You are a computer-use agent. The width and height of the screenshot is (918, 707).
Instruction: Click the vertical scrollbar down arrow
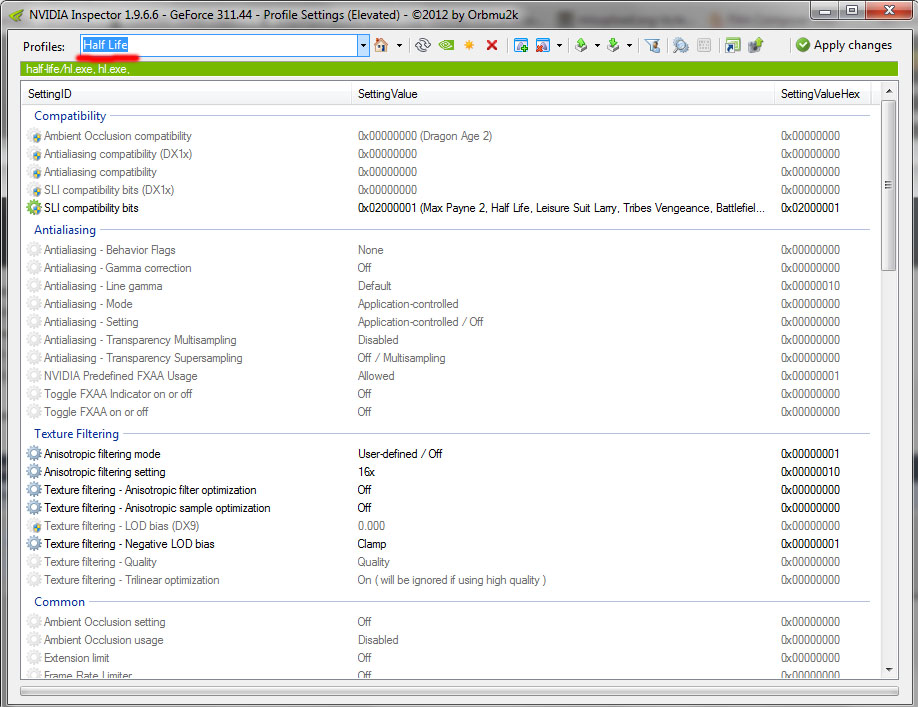[889, 670]
